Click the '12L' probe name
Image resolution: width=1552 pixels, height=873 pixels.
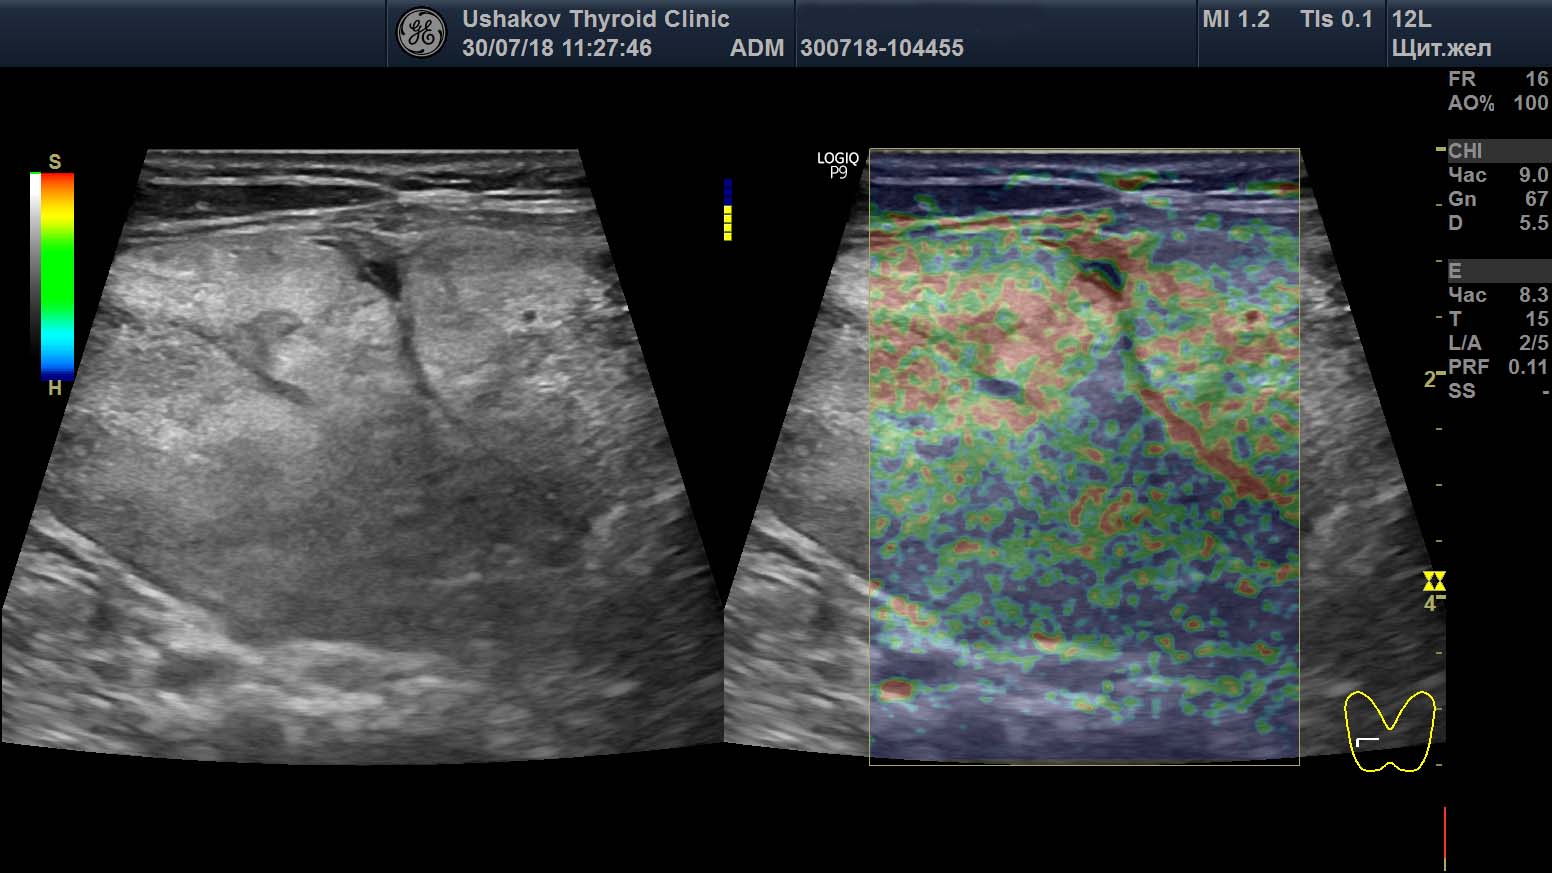1411,19
